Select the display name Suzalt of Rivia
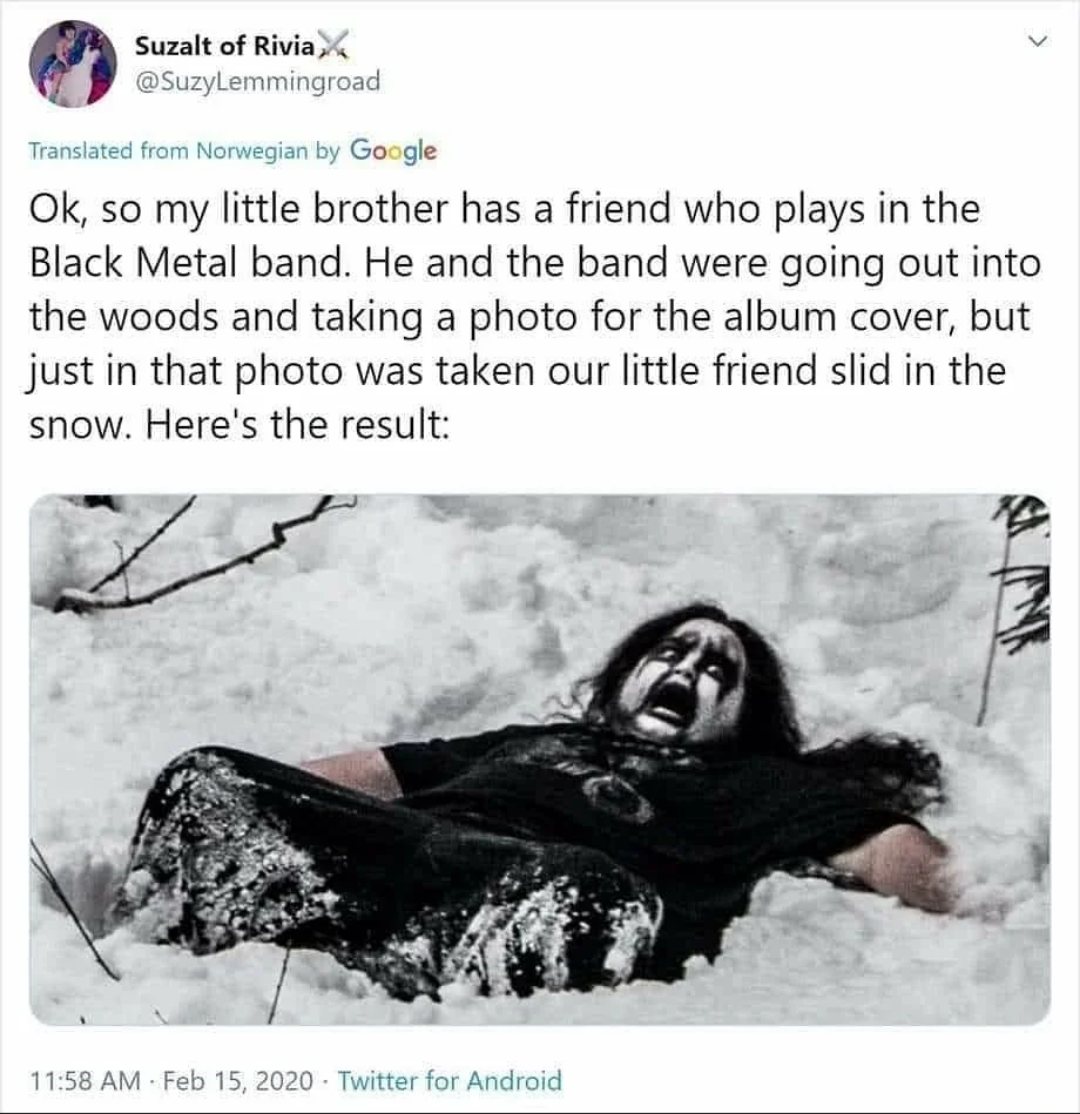 point(224,45)
